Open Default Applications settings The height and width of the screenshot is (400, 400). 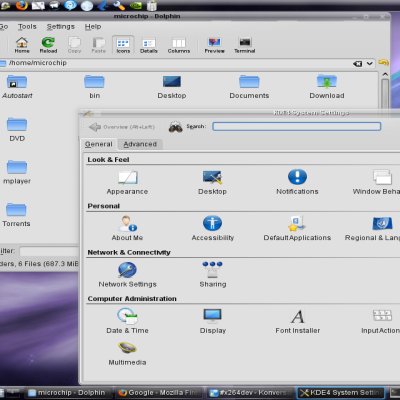pyautogui.click(x=297, y=229)
